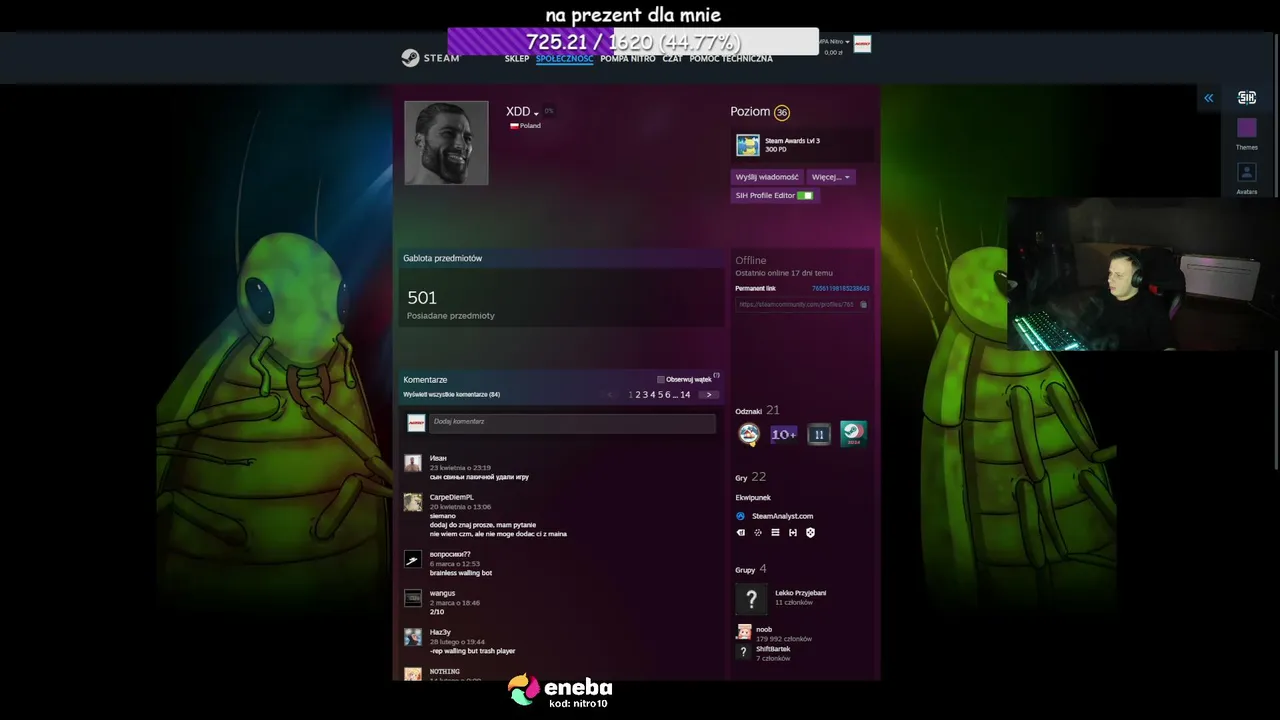Image resolution: width=1280 pixels, height=720 pixels.
Task: Click the fourth icon below SteamAnalyst.com
Action: tap(793, 533)
